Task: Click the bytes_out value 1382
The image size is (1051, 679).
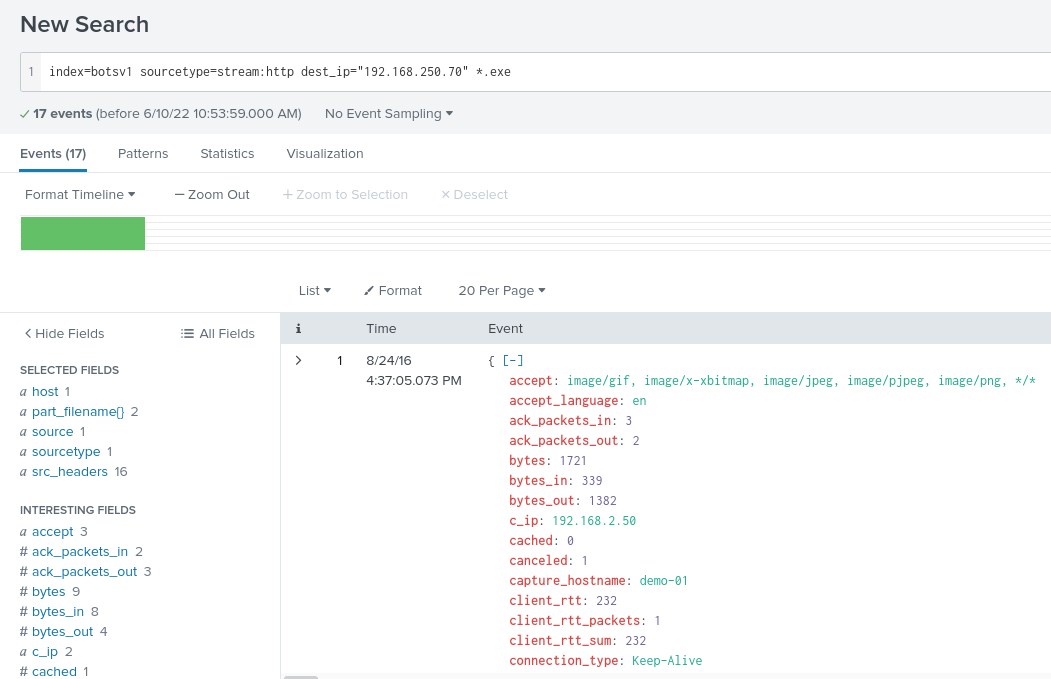Action: 603,501
